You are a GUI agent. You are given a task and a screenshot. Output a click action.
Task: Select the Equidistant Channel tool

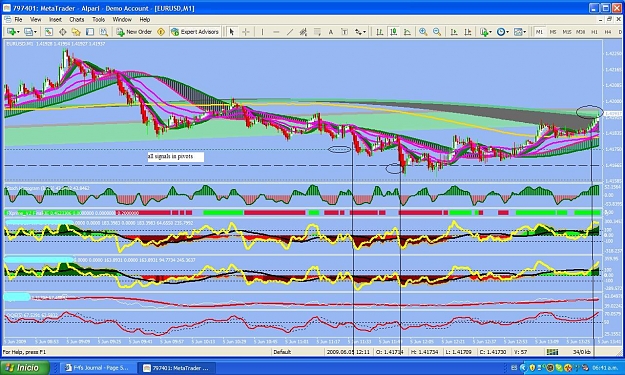pos(303,32)
